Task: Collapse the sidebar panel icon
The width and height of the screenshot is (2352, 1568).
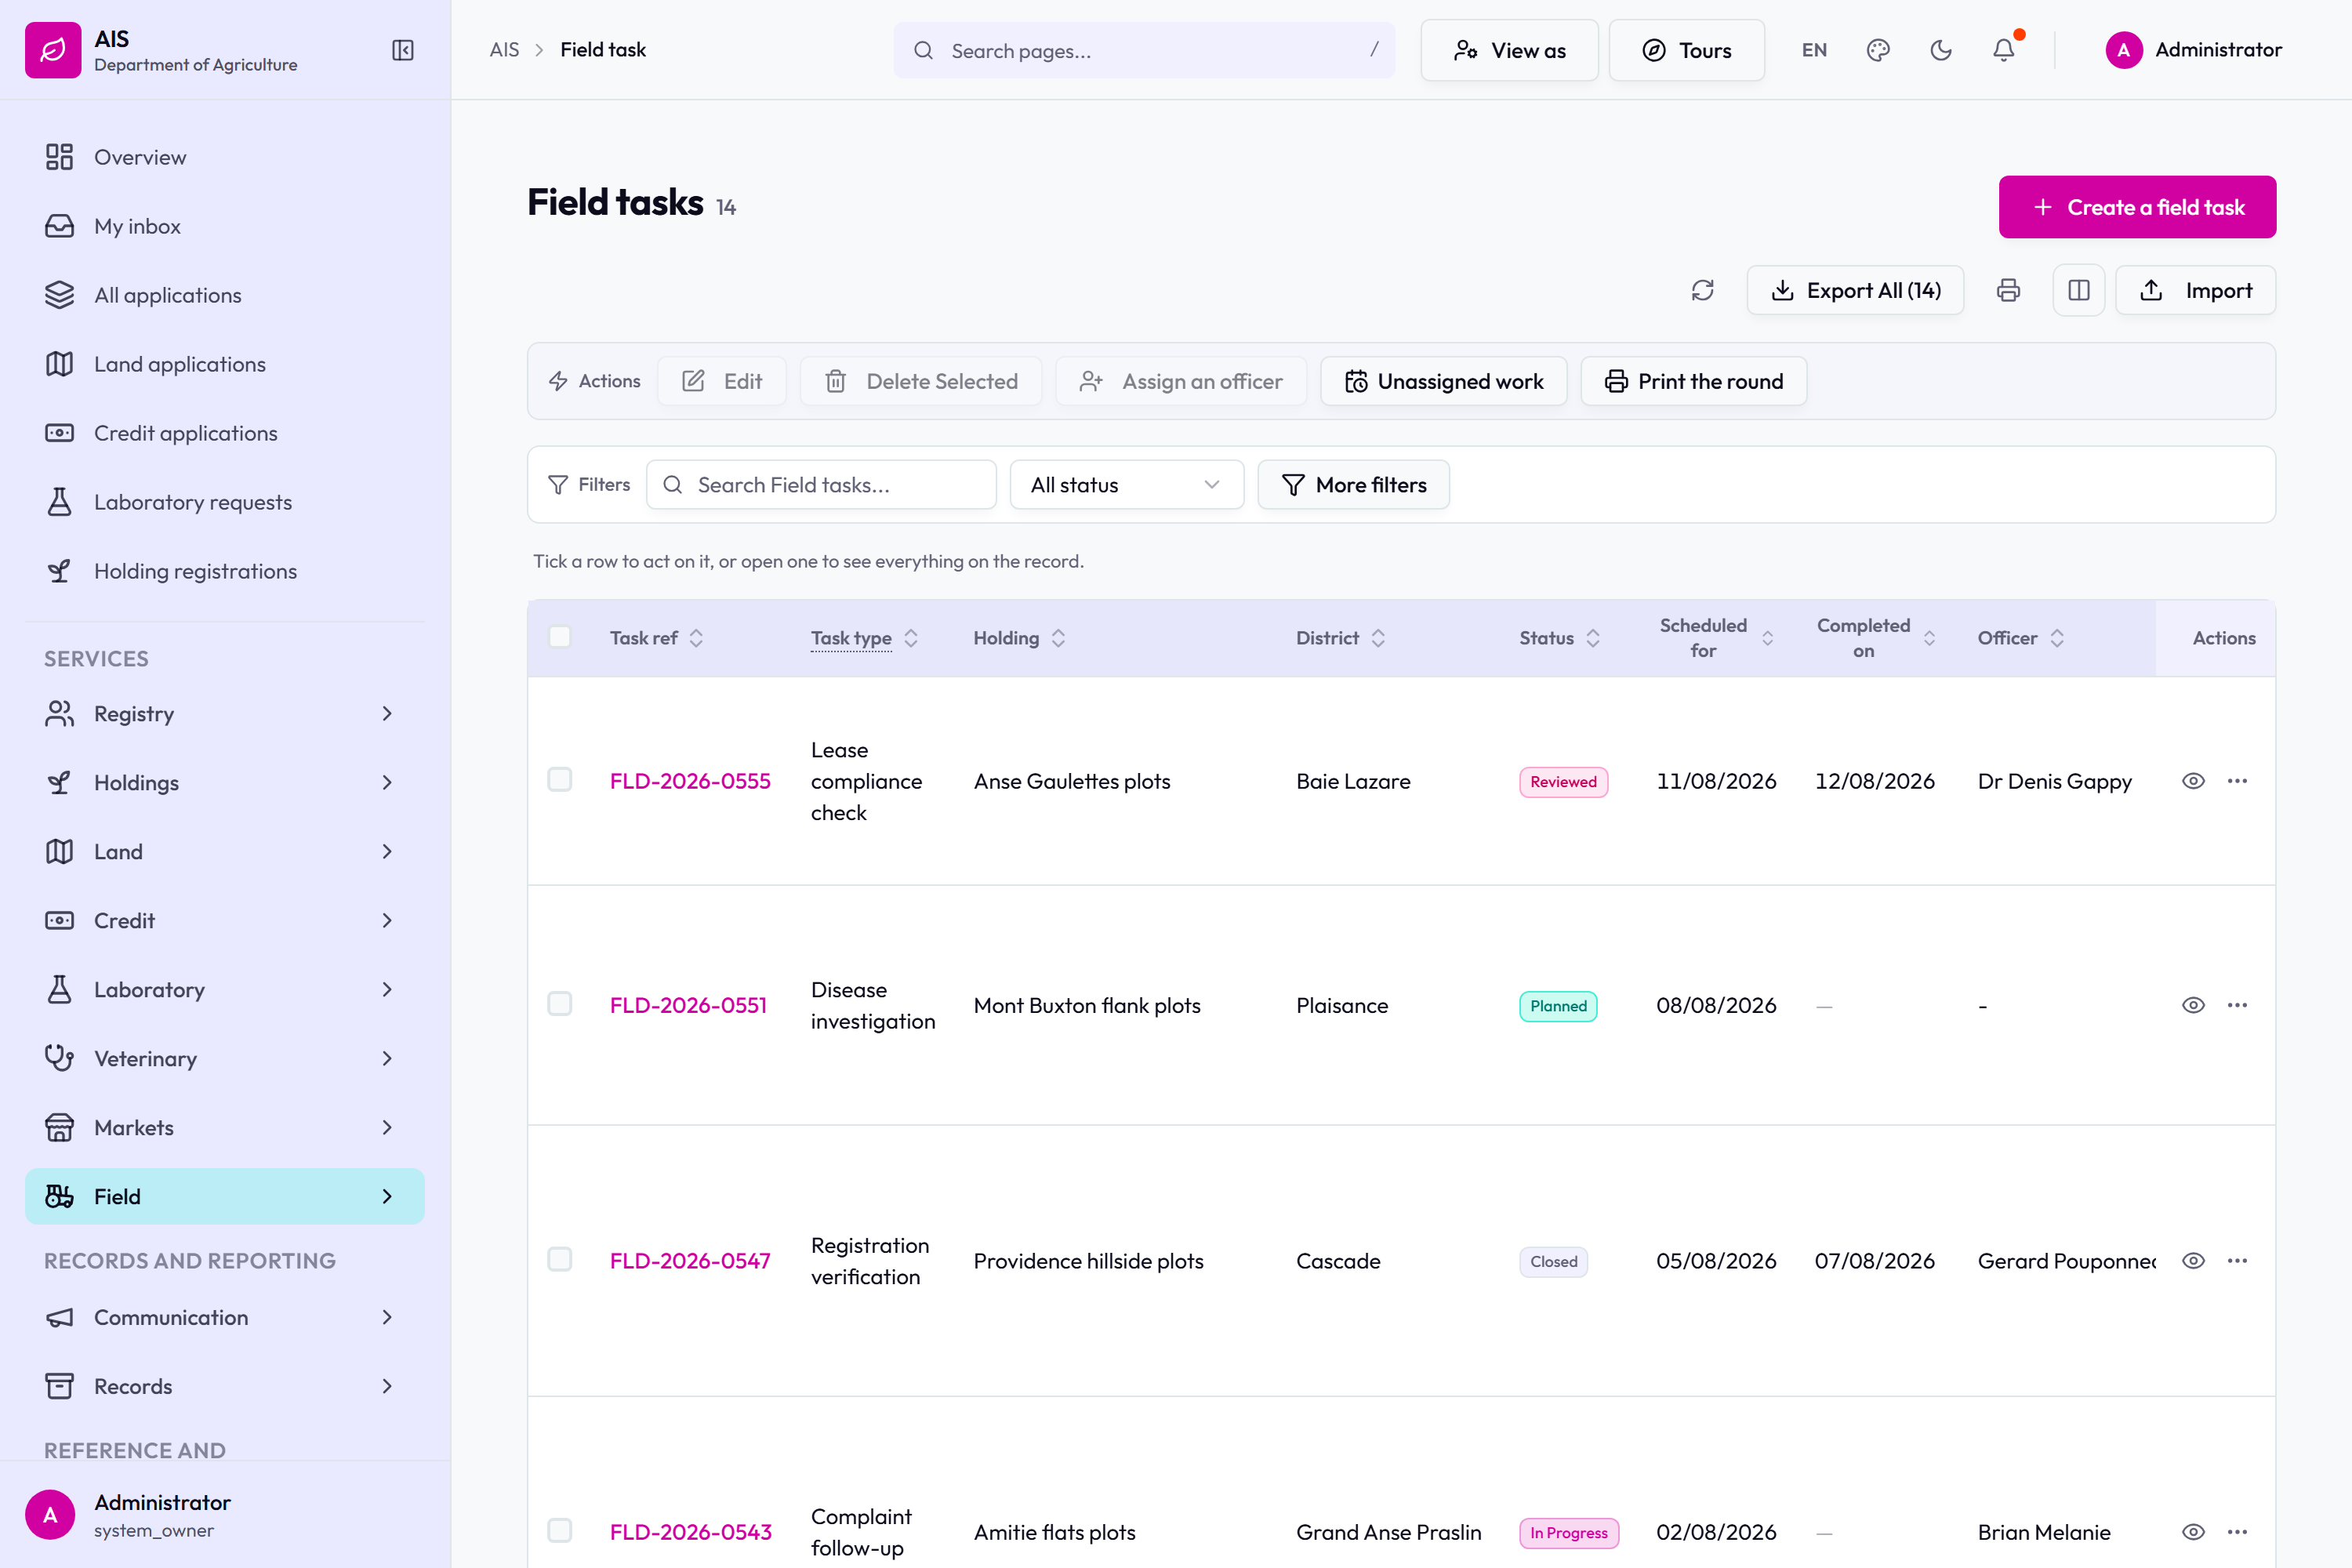Action: (403, 50)
